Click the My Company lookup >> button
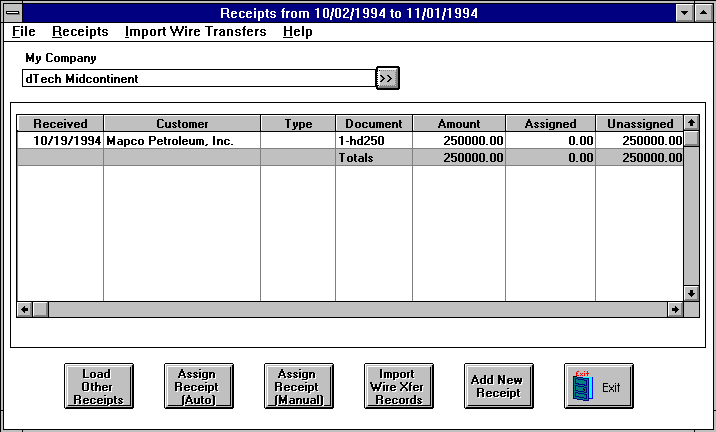716x432 pixels. point(387,78)
